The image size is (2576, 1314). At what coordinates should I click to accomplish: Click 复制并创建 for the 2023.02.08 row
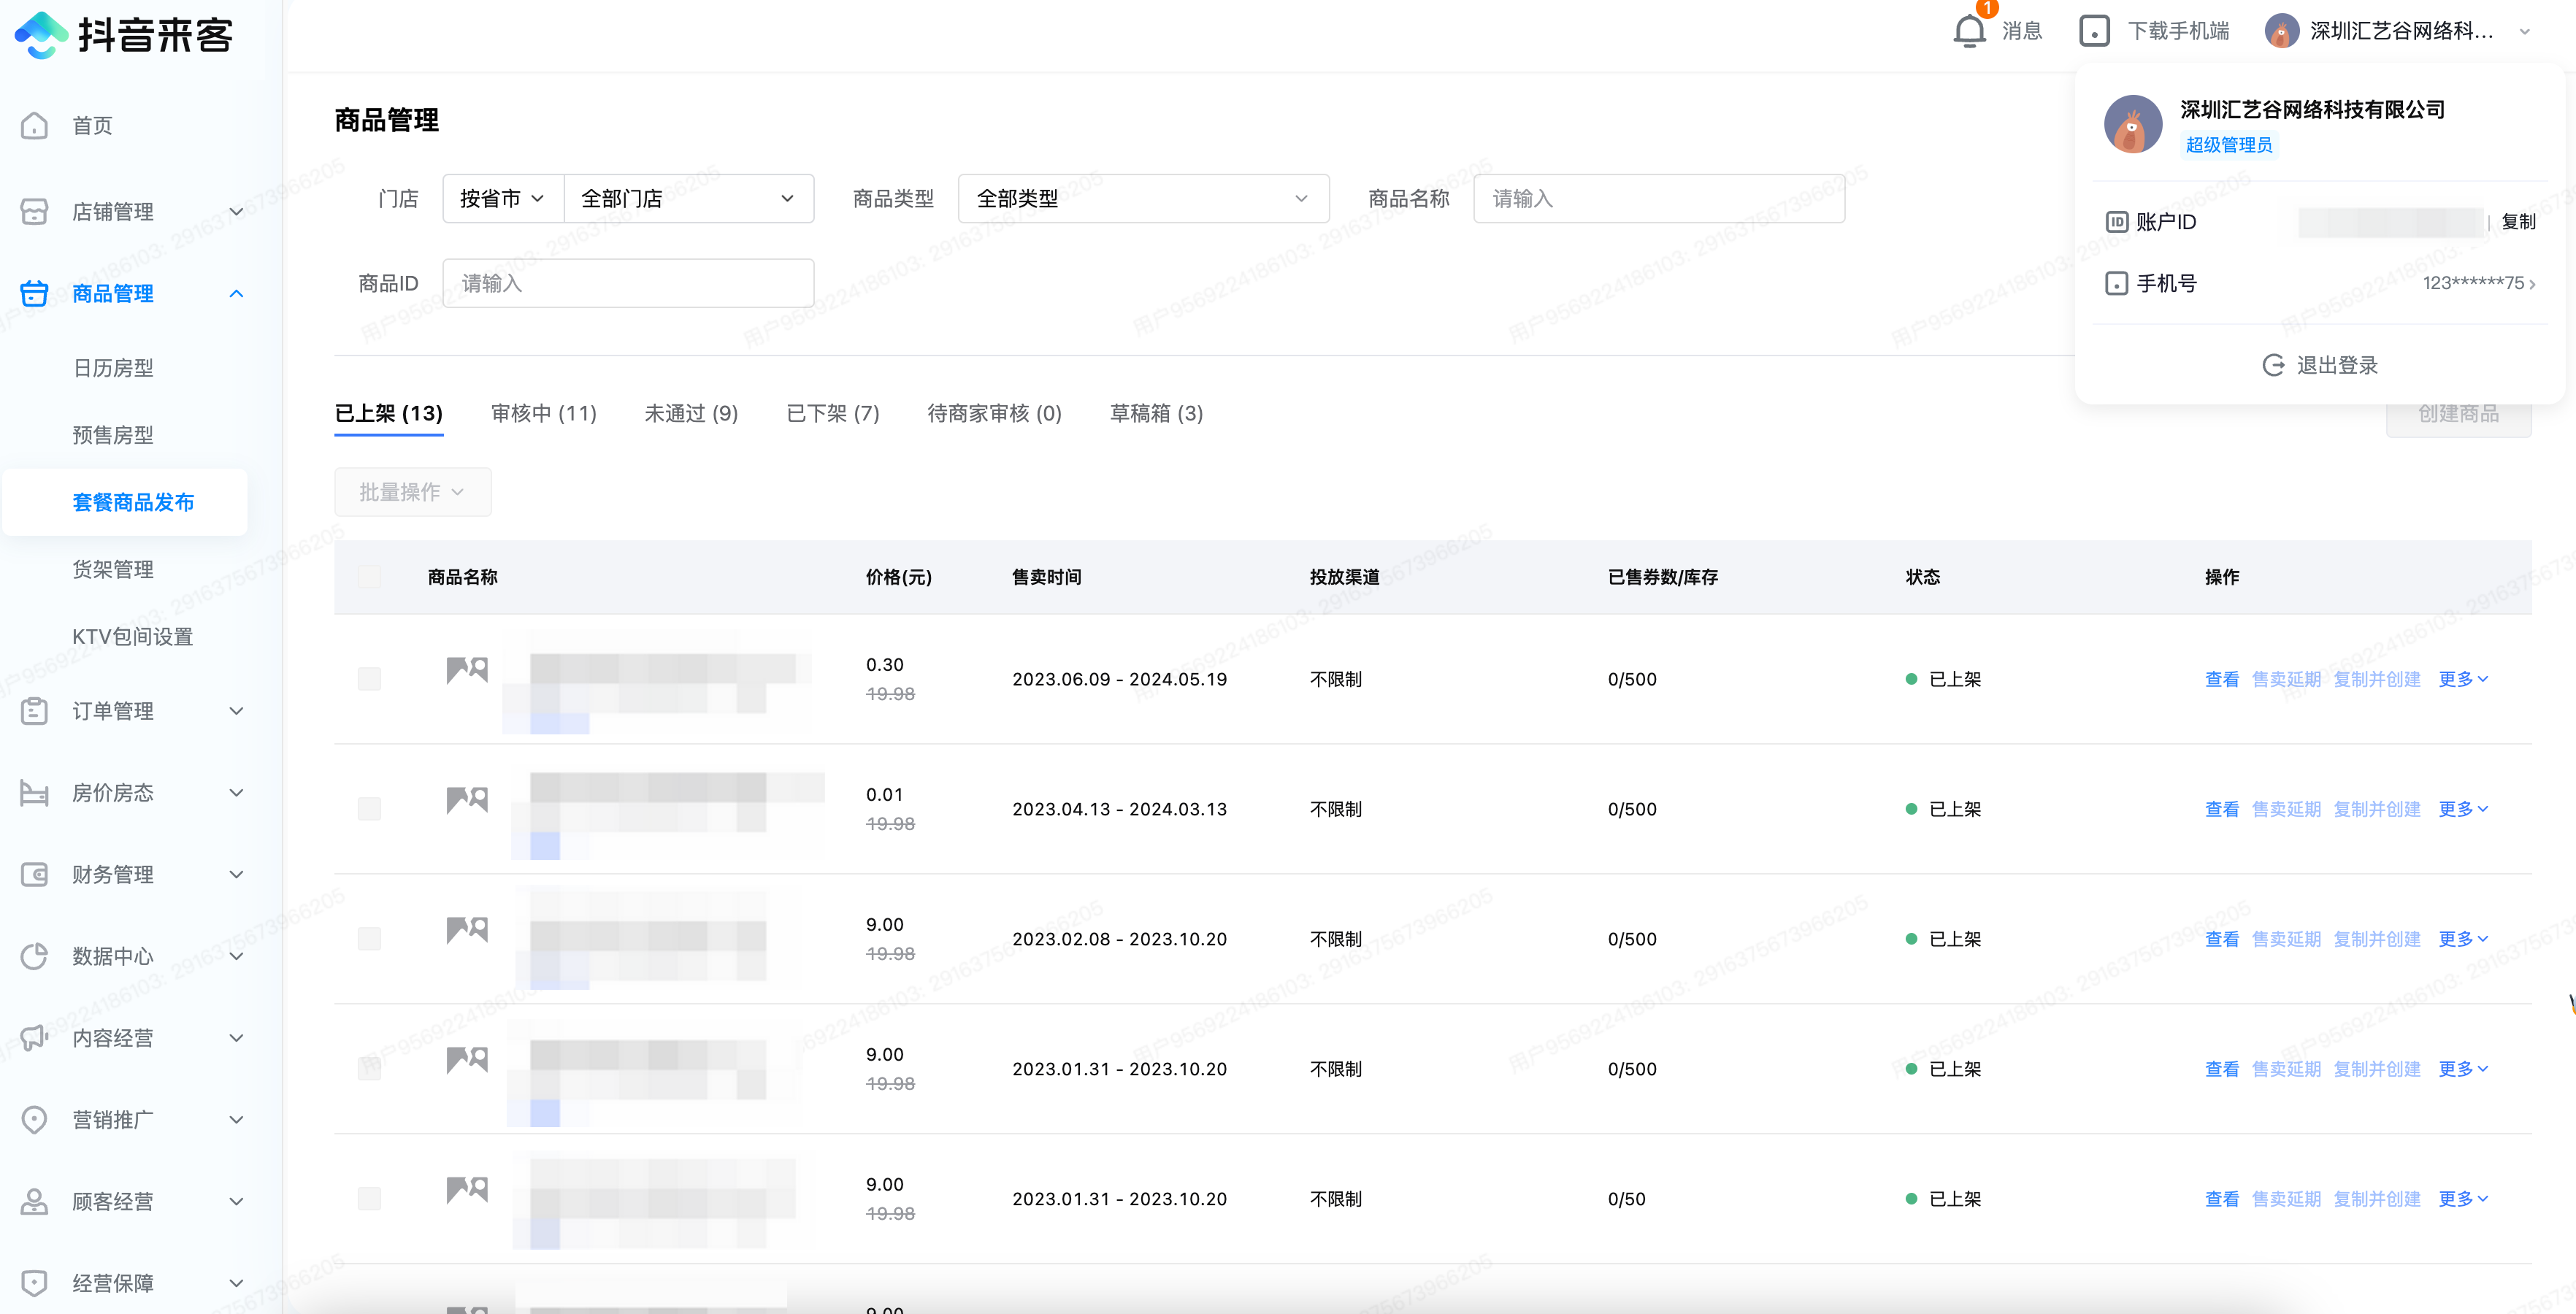(2377, 939)
